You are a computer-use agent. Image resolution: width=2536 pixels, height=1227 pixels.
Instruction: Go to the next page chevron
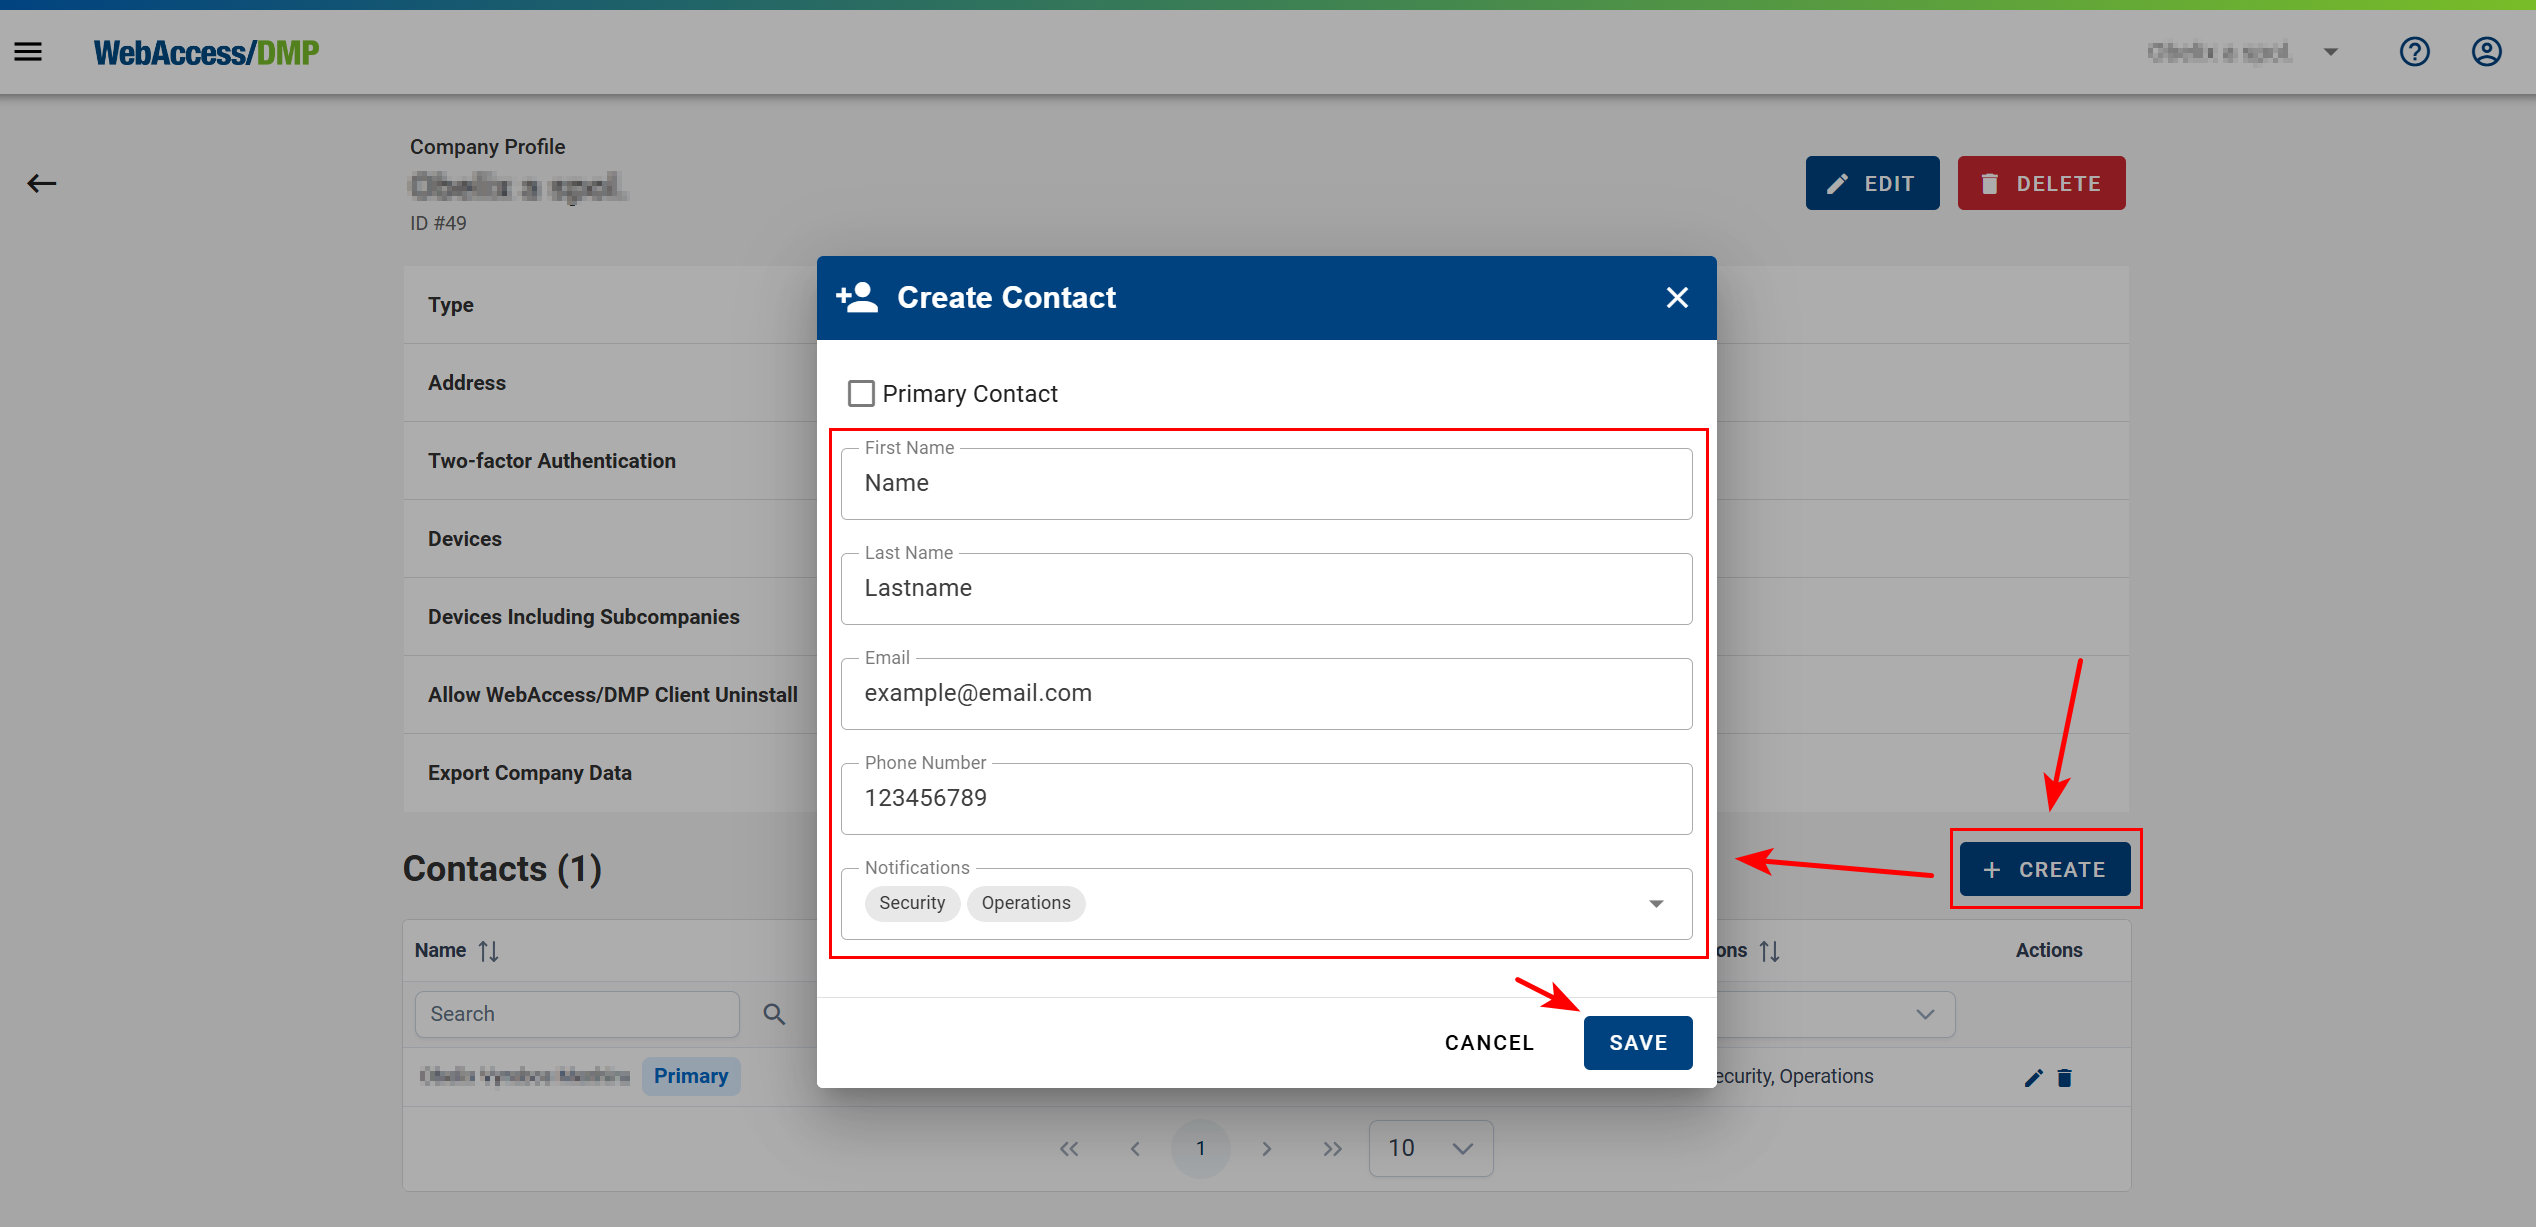(1266, 1148)
